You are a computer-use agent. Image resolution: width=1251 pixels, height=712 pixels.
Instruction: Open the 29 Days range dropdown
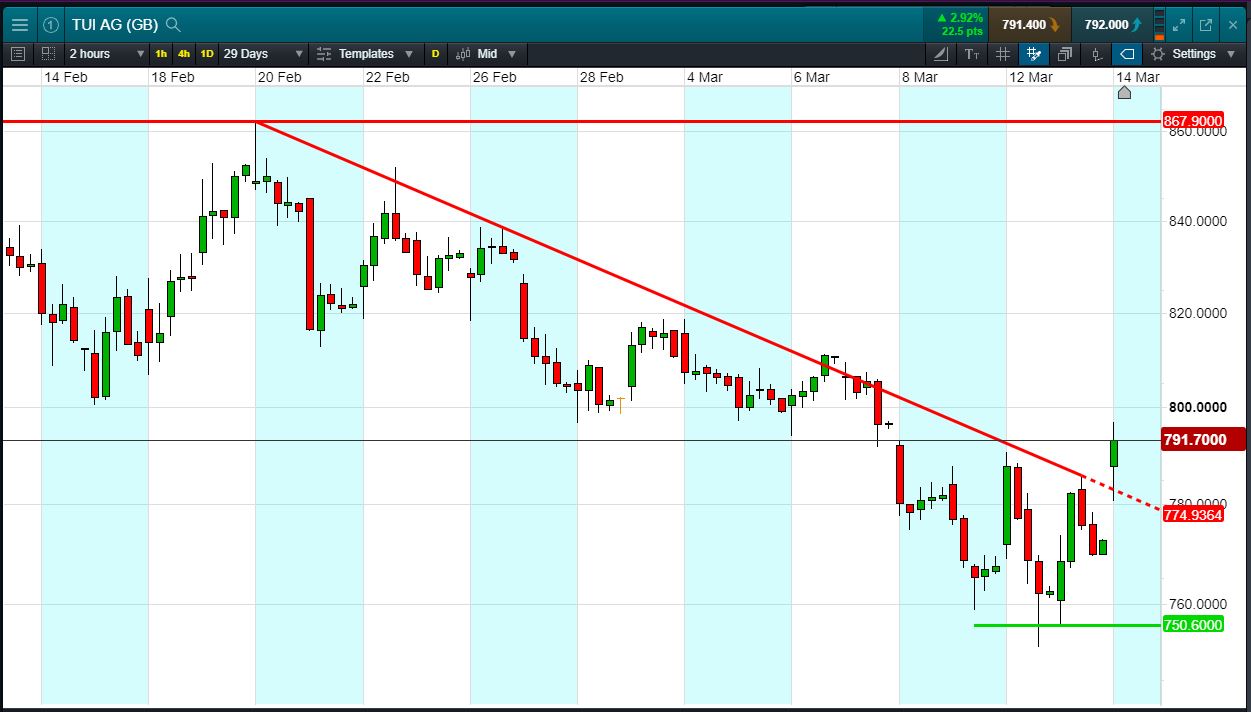(x=263, y=54)
